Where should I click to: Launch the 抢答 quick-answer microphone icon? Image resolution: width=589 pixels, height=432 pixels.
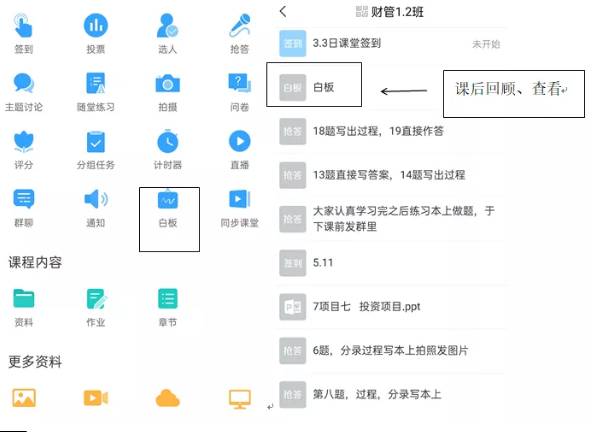pos(240,26)
